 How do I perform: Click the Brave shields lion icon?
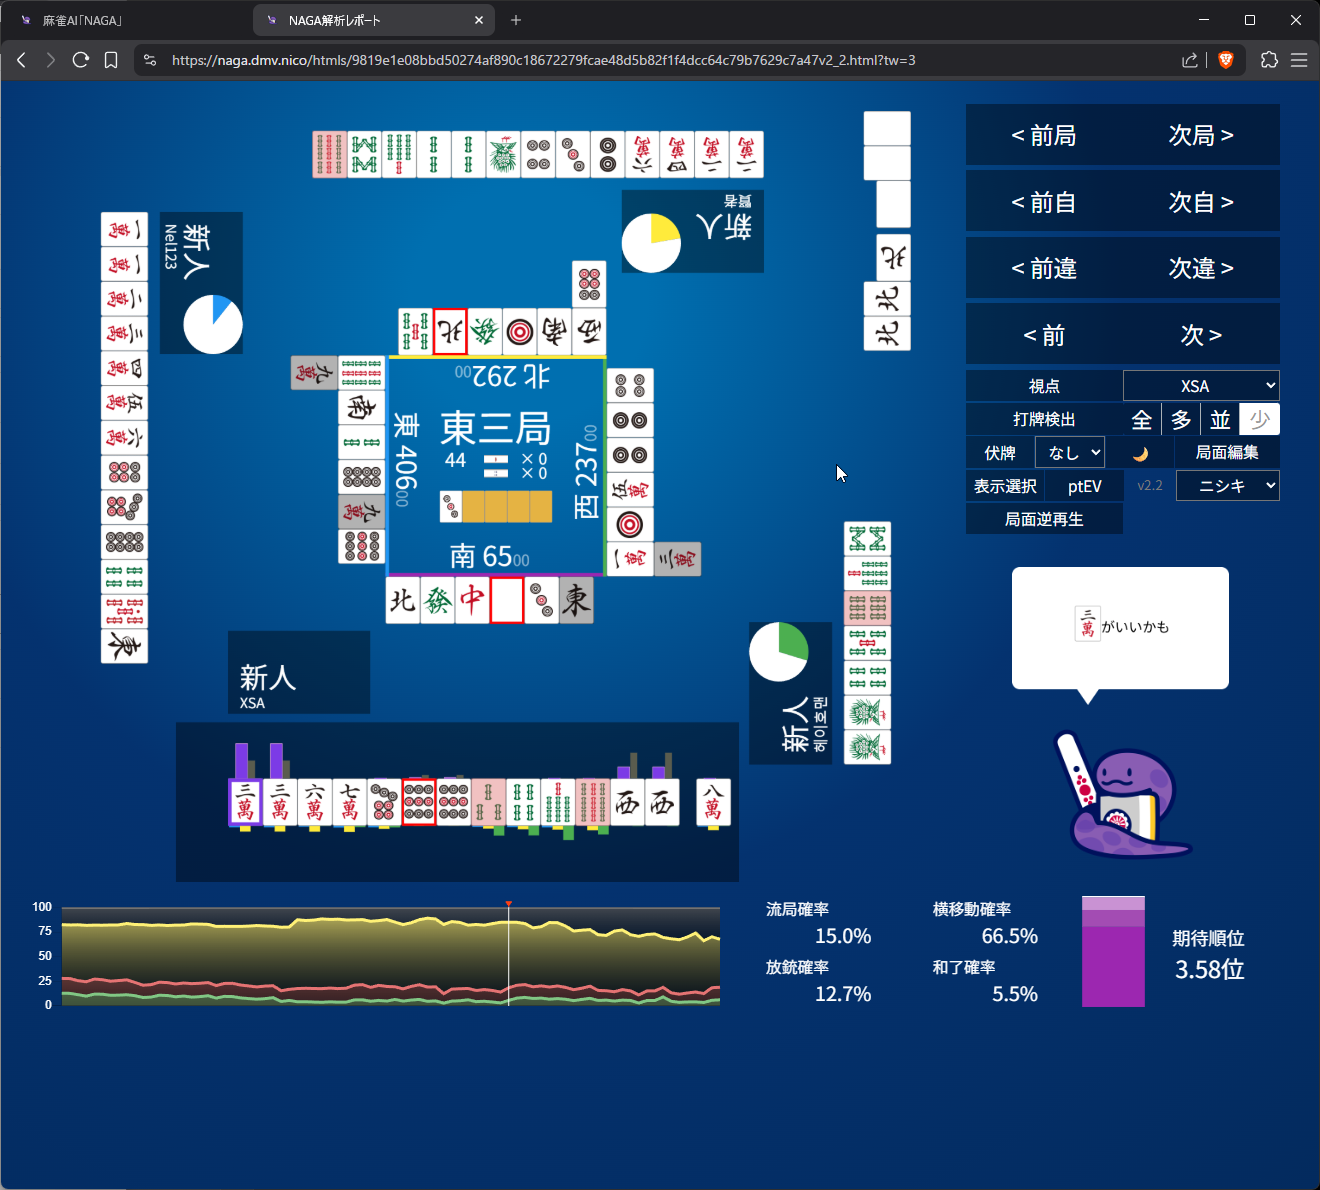pos(1225,60)
